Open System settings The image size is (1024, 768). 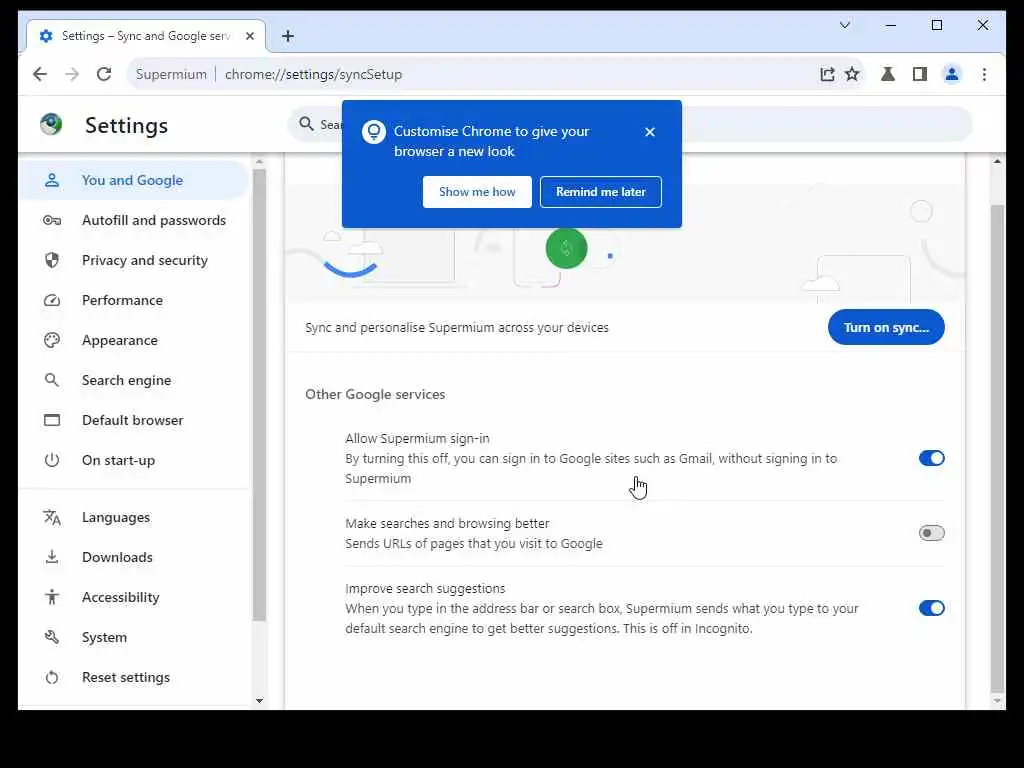coord(134,637)
